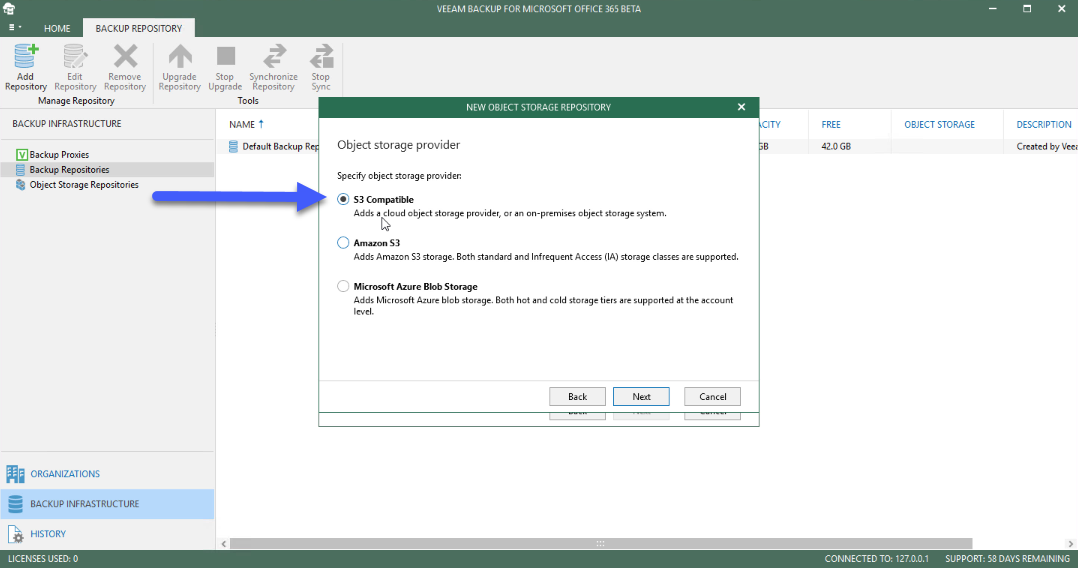Click the Stop Sync icon
This screenshot has height=568, width=1078.
pyautogui.click(x=321, y=56)
